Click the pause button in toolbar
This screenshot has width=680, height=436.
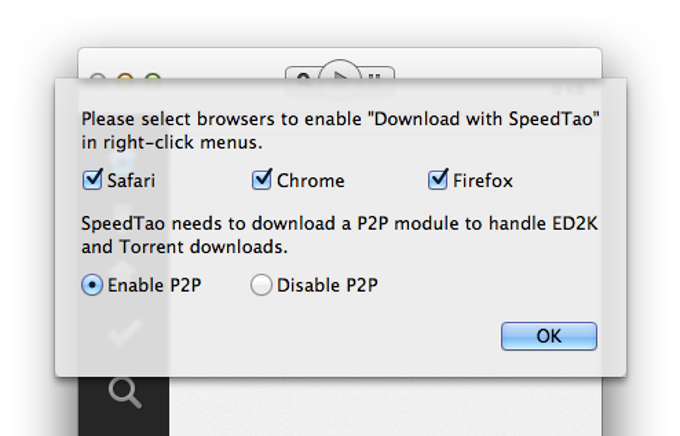(x=375, y=76)
